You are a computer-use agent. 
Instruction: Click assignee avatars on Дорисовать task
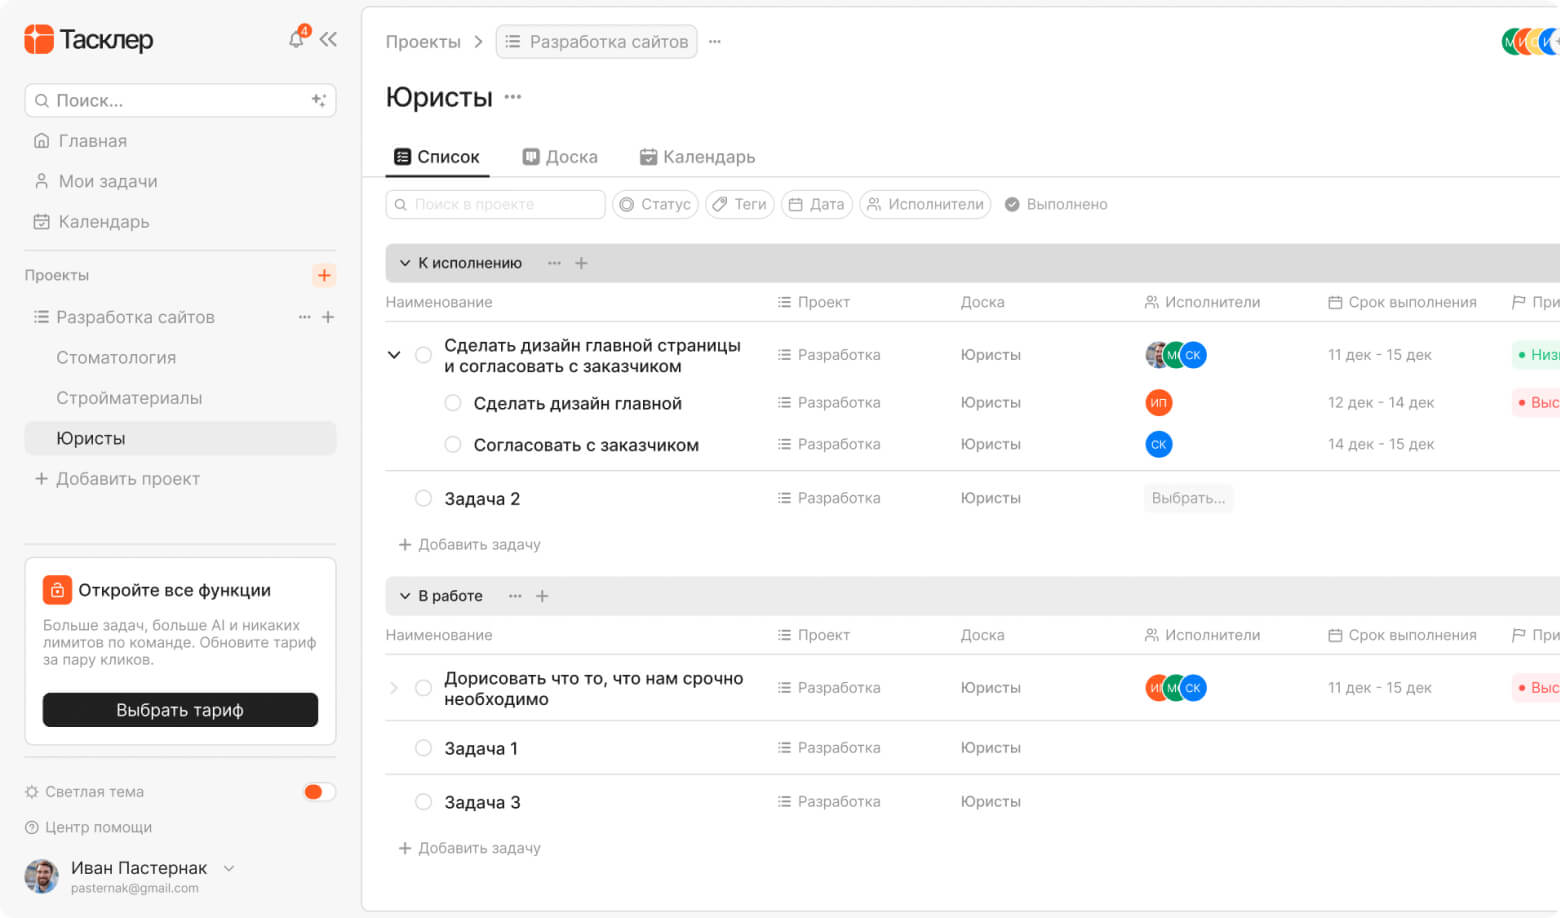pos(1176,688)
